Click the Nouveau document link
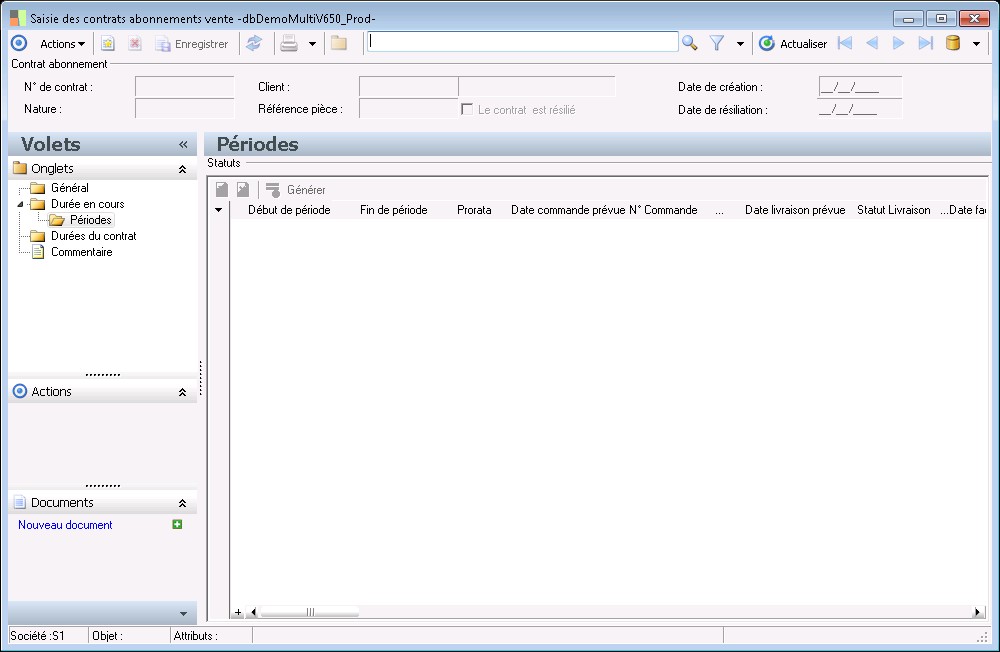This screenshot has height=652, width=1000. tap(65, 525)
